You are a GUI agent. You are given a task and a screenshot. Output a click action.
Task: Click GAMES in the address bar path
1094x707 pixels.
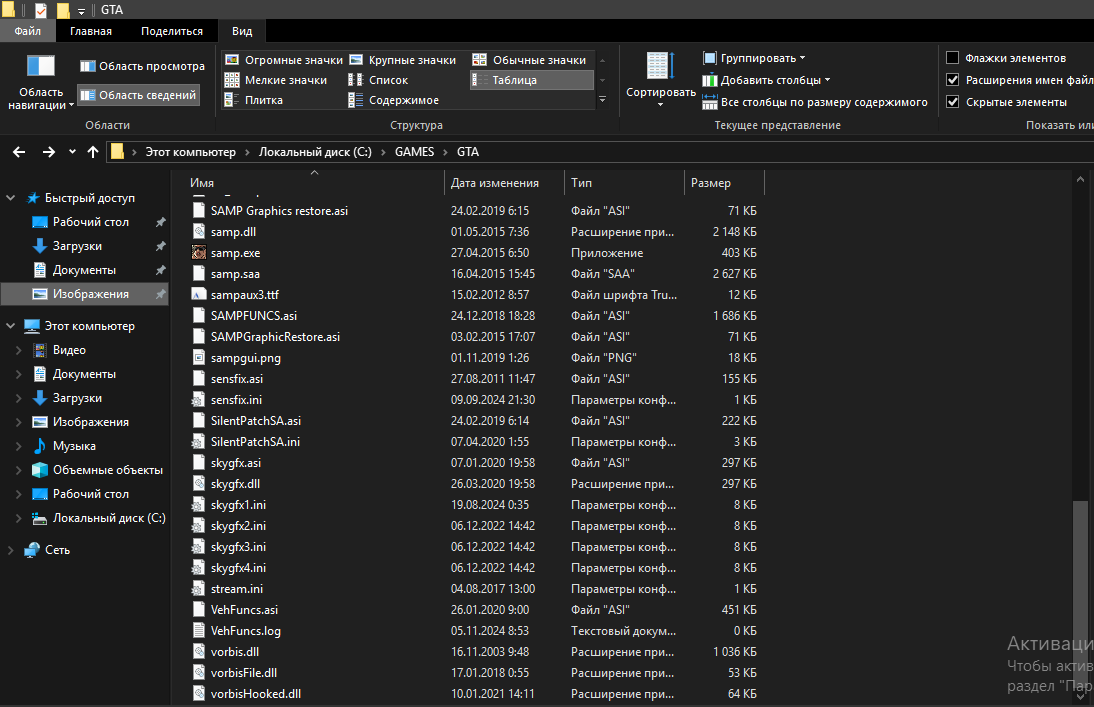(x=414, y=152)
